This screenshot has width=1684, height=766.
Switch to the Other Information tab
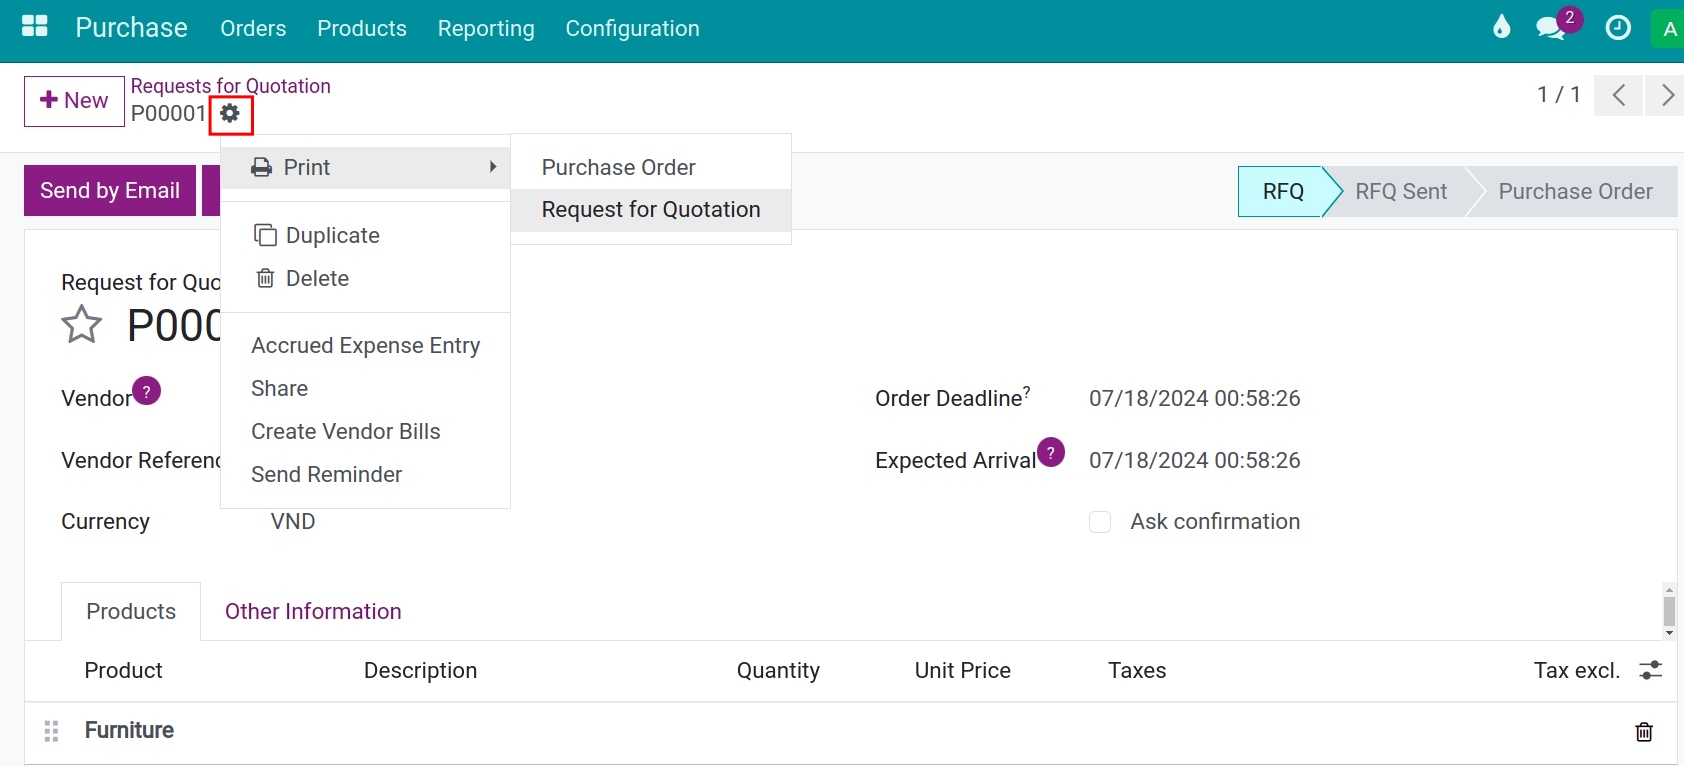(313, 611)
